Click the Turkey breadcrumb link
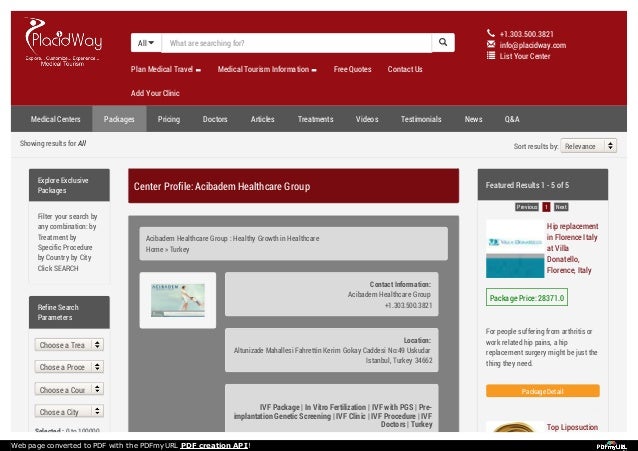 click(x=179, y=249)
